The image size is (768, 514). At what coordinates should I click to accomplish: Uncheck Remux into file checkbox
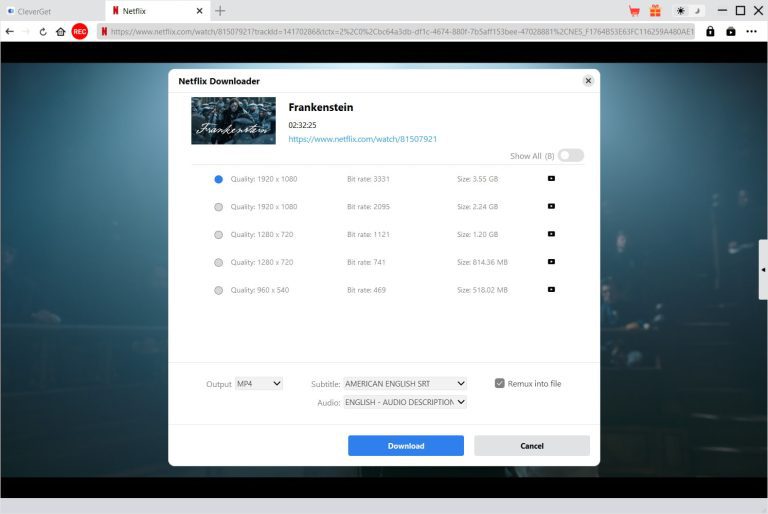pyautogui.click(x=500, y=383)
